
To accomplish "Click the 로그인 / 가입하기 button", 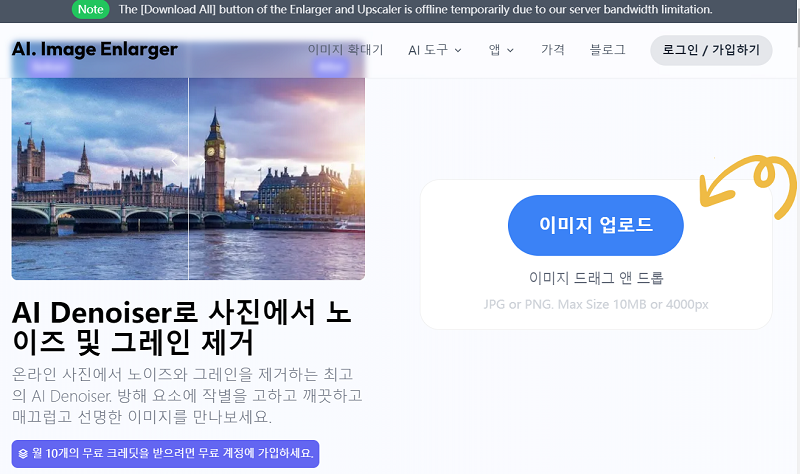I will tap(711, 50).
